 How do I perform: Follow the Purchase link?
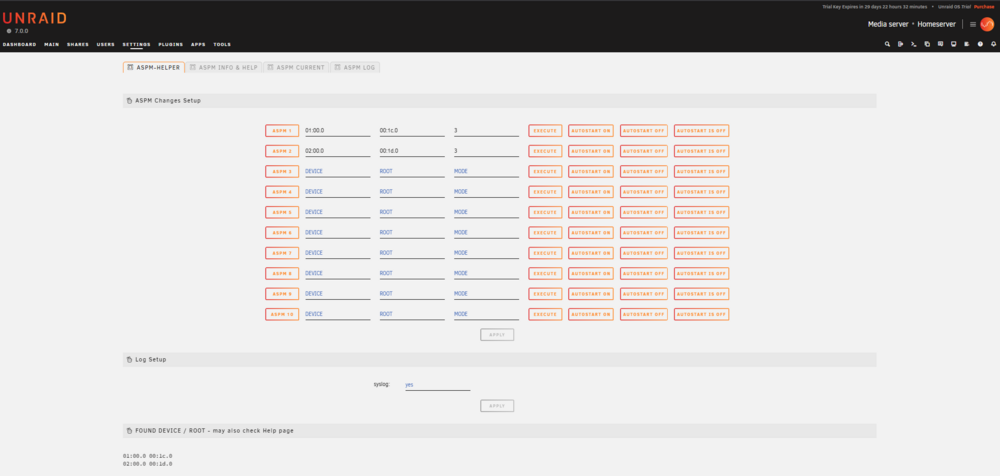(x=983, y=6)
